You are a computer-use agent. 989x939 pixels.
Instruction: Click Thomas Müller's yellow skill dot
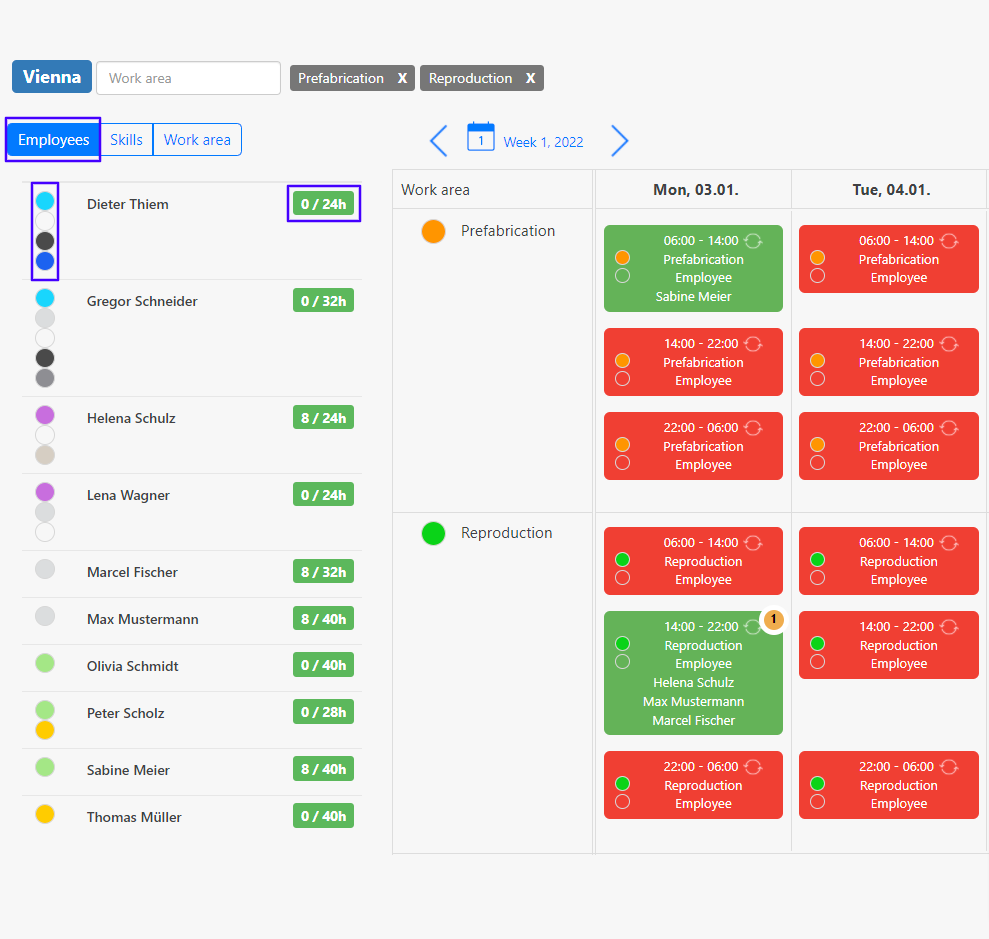click(45, 814)
